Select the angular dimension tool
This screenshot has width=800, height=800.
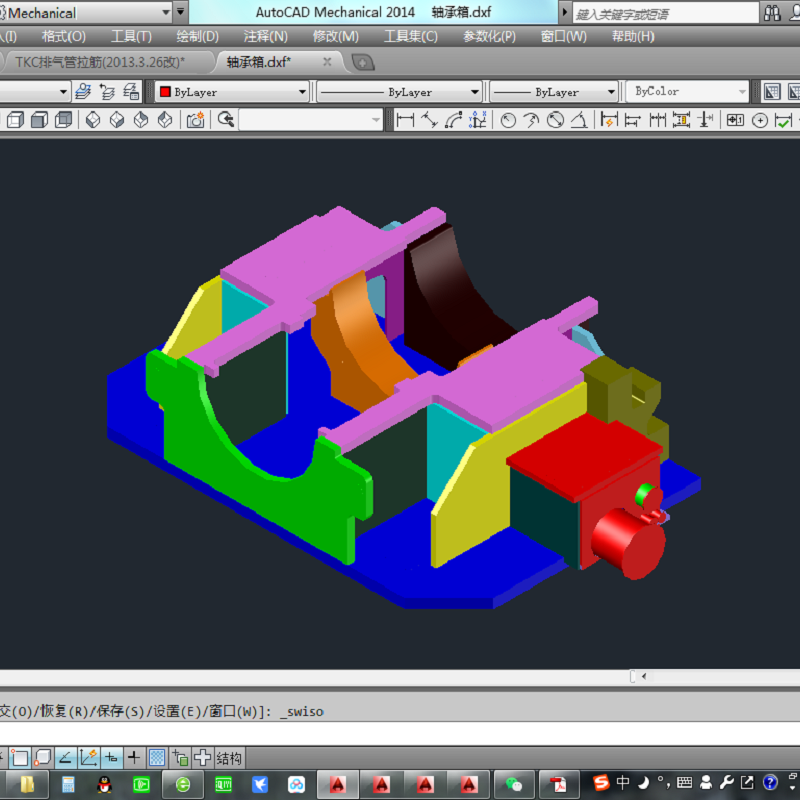579,120
